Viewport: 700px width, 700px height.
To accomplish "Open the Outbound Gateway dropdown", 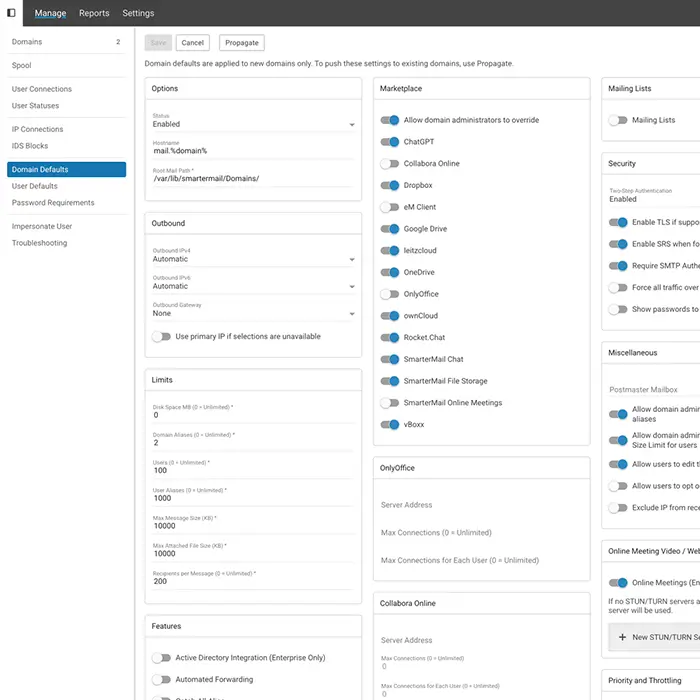I will 253,310.
